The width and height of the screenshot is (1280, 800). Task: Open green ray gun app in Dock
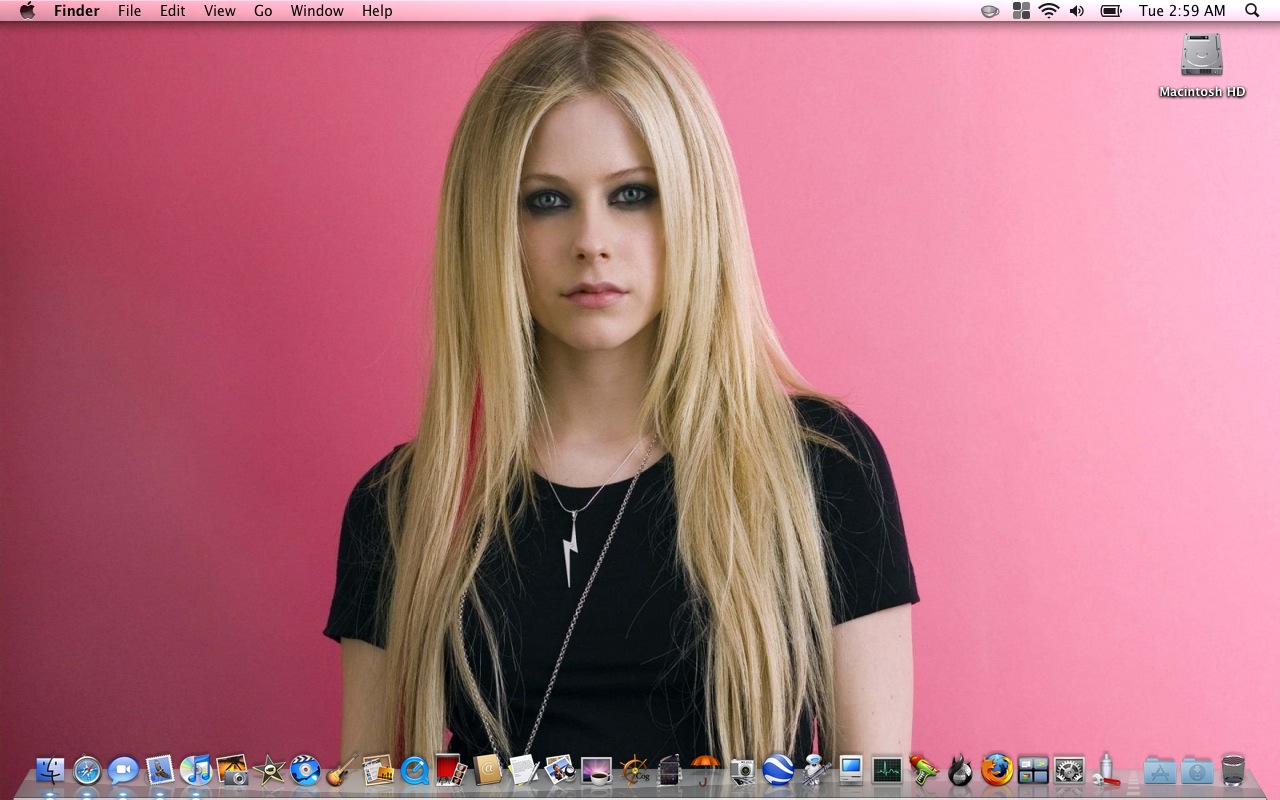[x=924, y=770]
